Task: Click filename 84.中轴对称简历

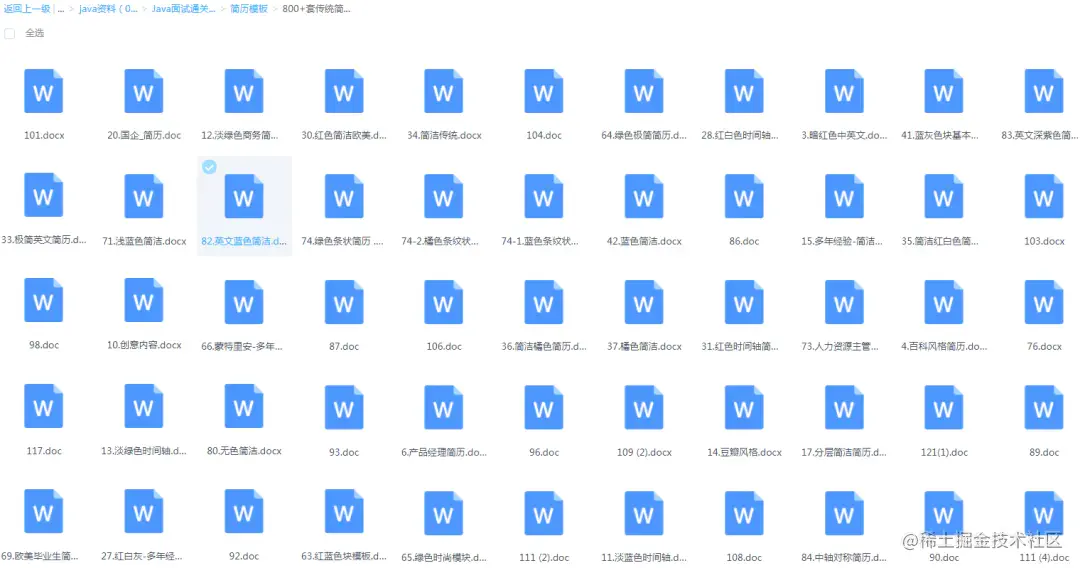Action: pos(844,558)
